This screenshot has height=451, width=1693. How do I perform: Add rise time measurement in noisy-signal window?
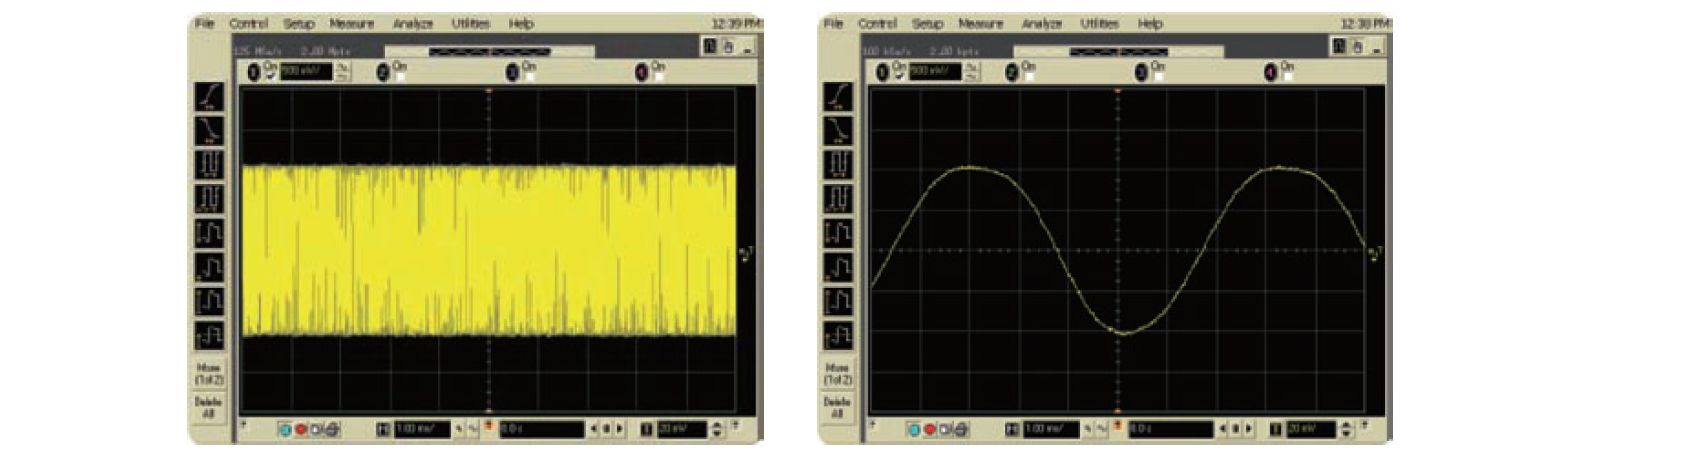209,97
